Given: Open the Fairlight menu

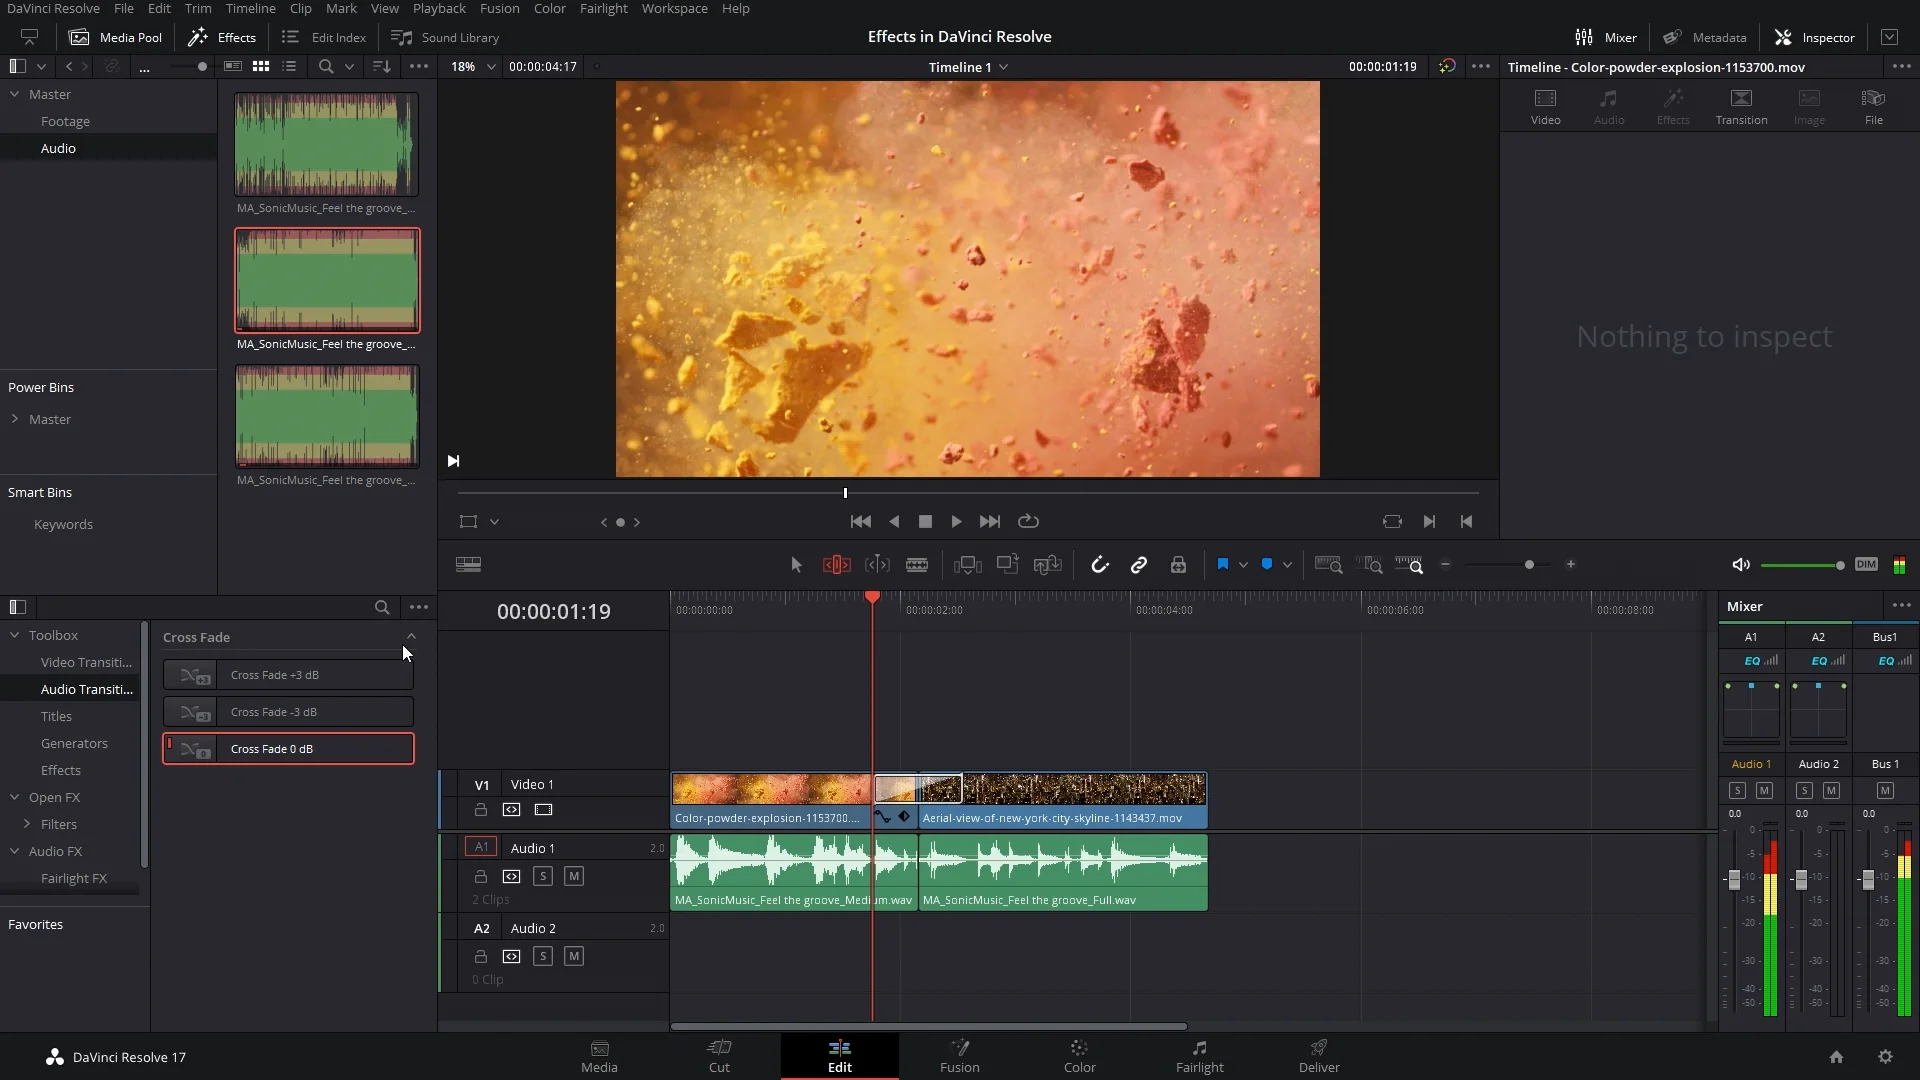Looking at the screenshot, I should tap(603, 8).
